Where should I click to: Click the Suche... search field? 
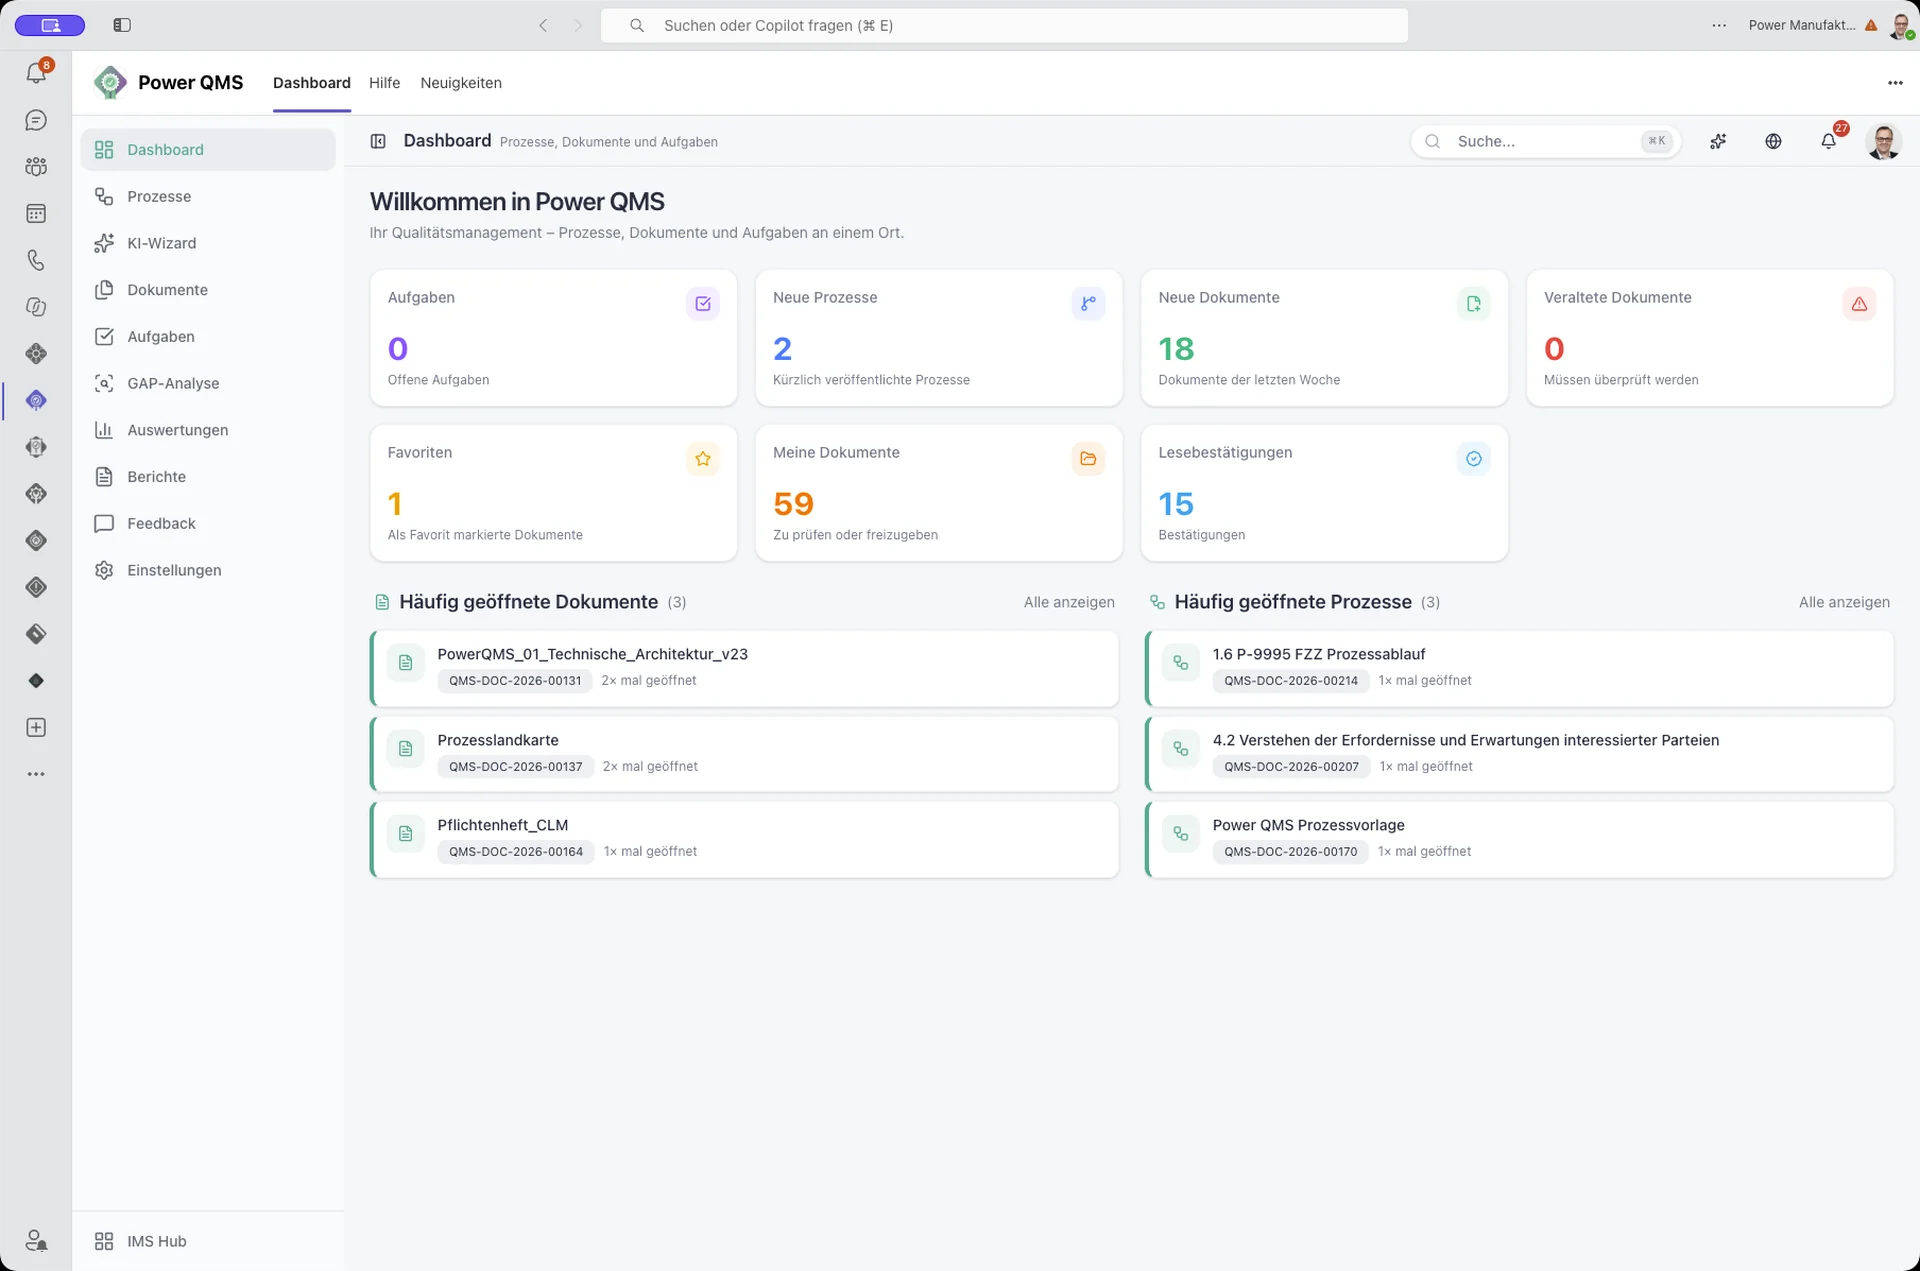(1546, 141)
